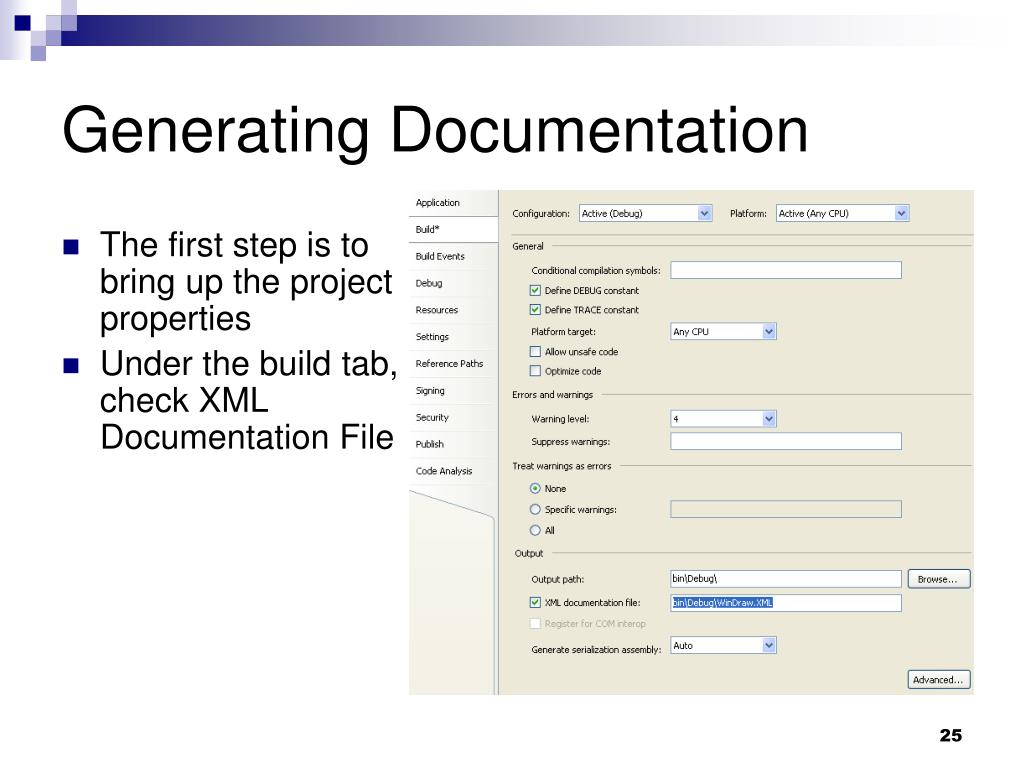The width and height of the screenshot is (1024, 768).
Task: Check the Optimize code box
Action: click(x=535, y=372)
